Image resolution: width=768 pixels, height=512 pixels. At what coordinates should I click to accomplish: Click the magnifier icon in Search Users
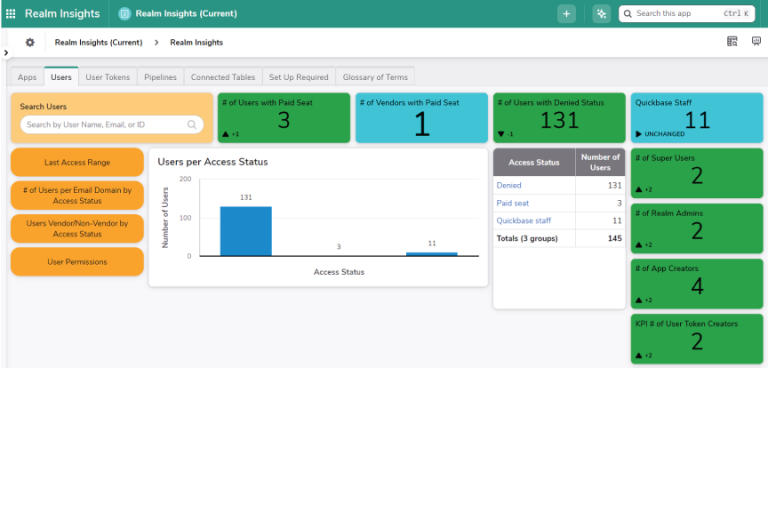point(192,125)
